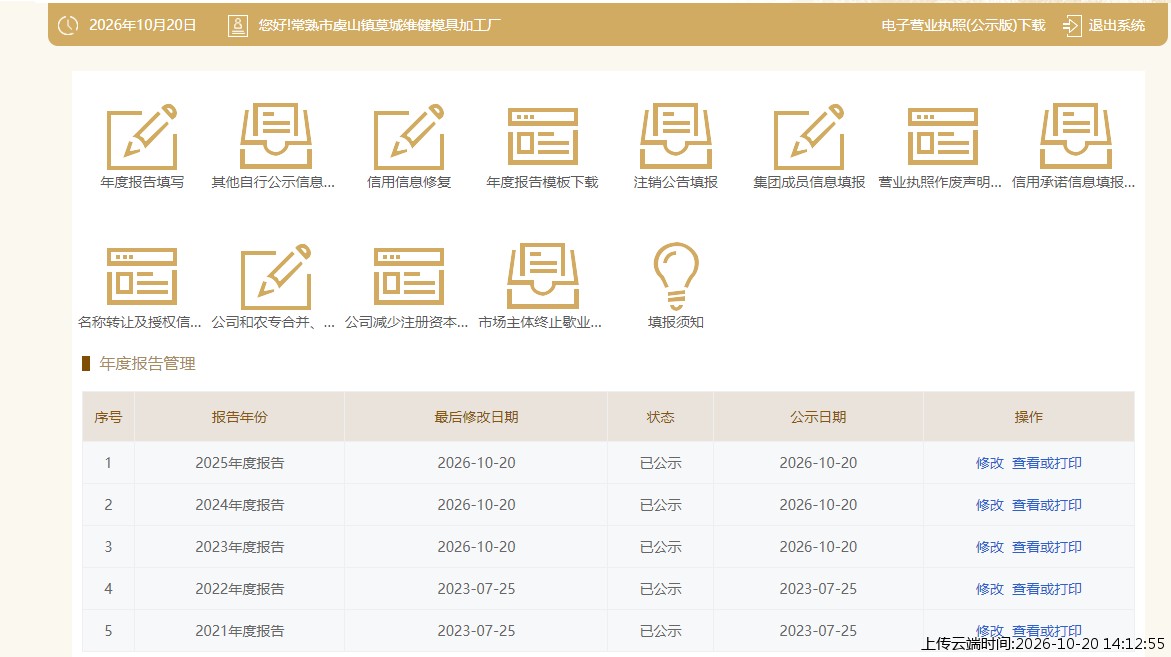
Task: Open 名称转让及授权信息 icon
Action: pos(142,276)
